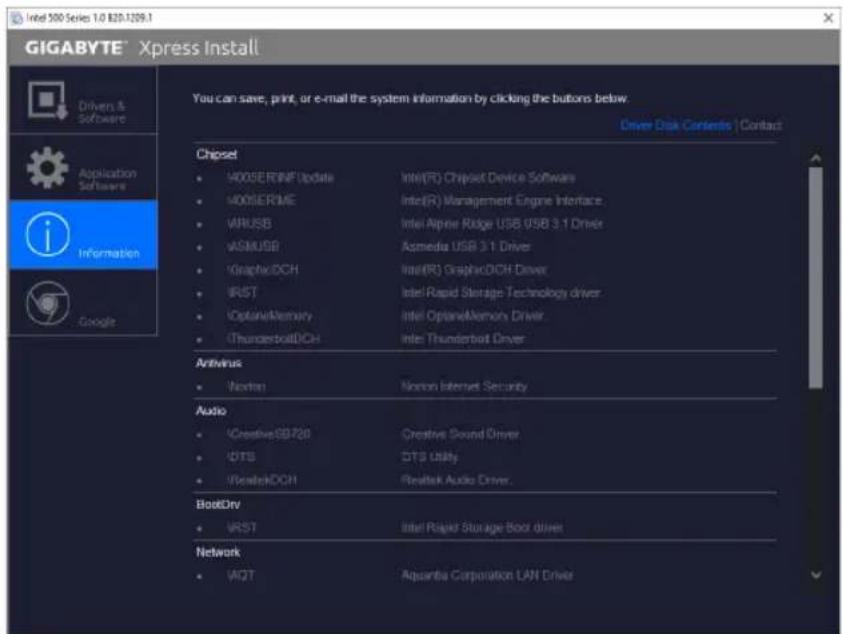This screenshot has width=843, height=634.
Task: Click the vertical scrollbar thumb
Action: click(816, 277)
